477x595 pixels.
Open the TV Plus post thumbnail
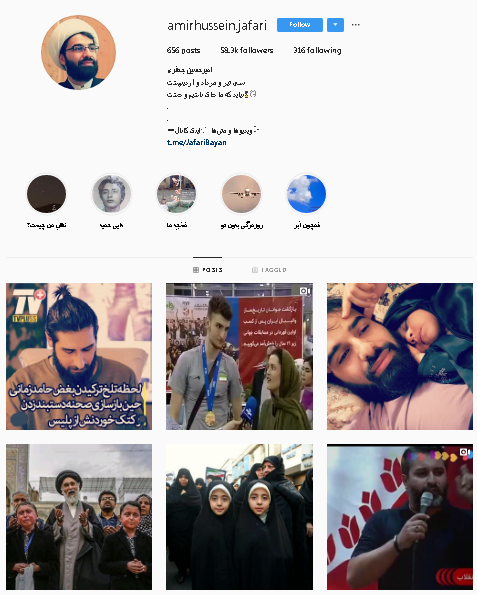click(79, 356)
